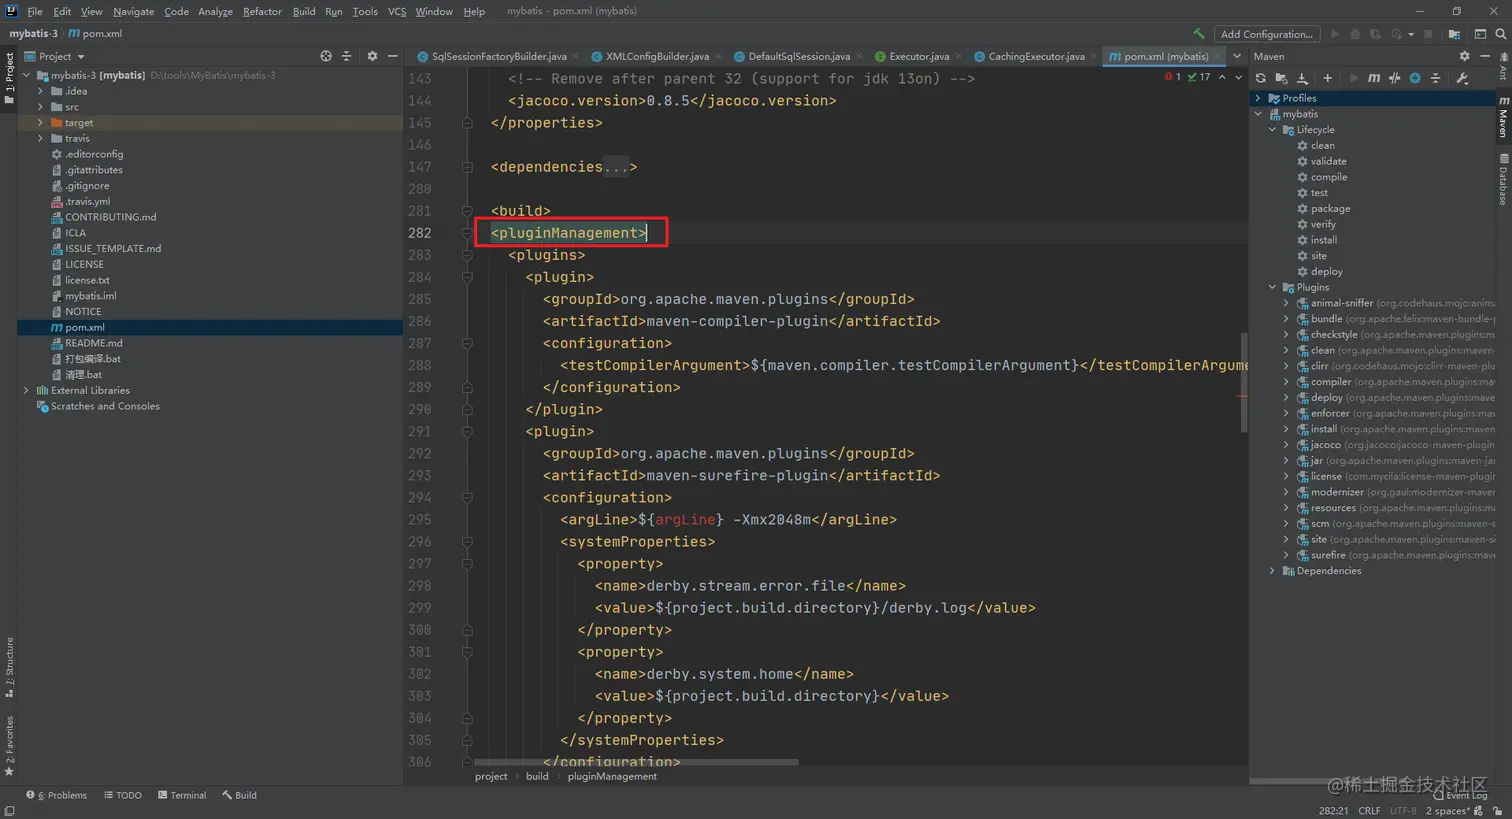
Task: Select the package lifecycle goal
Action: click(x=1330, y=209)
